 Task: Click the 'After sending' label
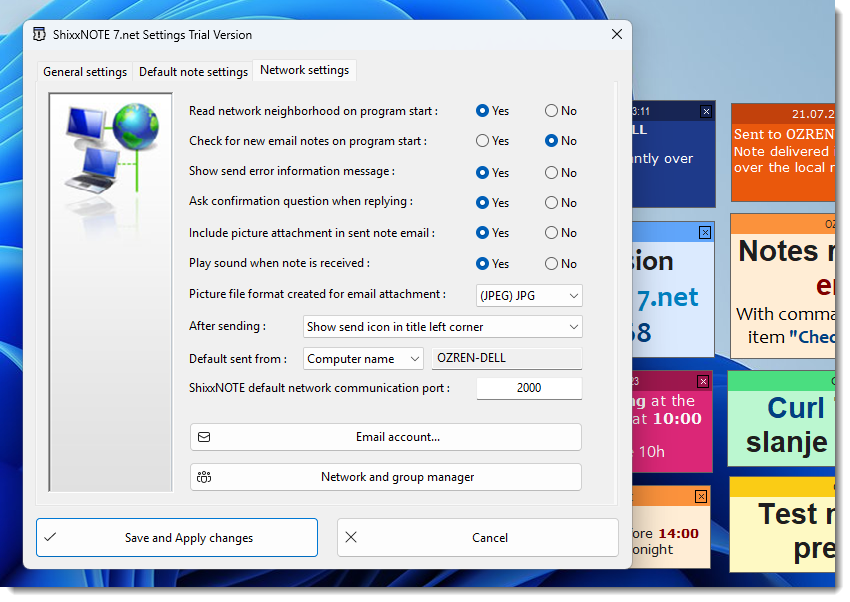(227, 326)
